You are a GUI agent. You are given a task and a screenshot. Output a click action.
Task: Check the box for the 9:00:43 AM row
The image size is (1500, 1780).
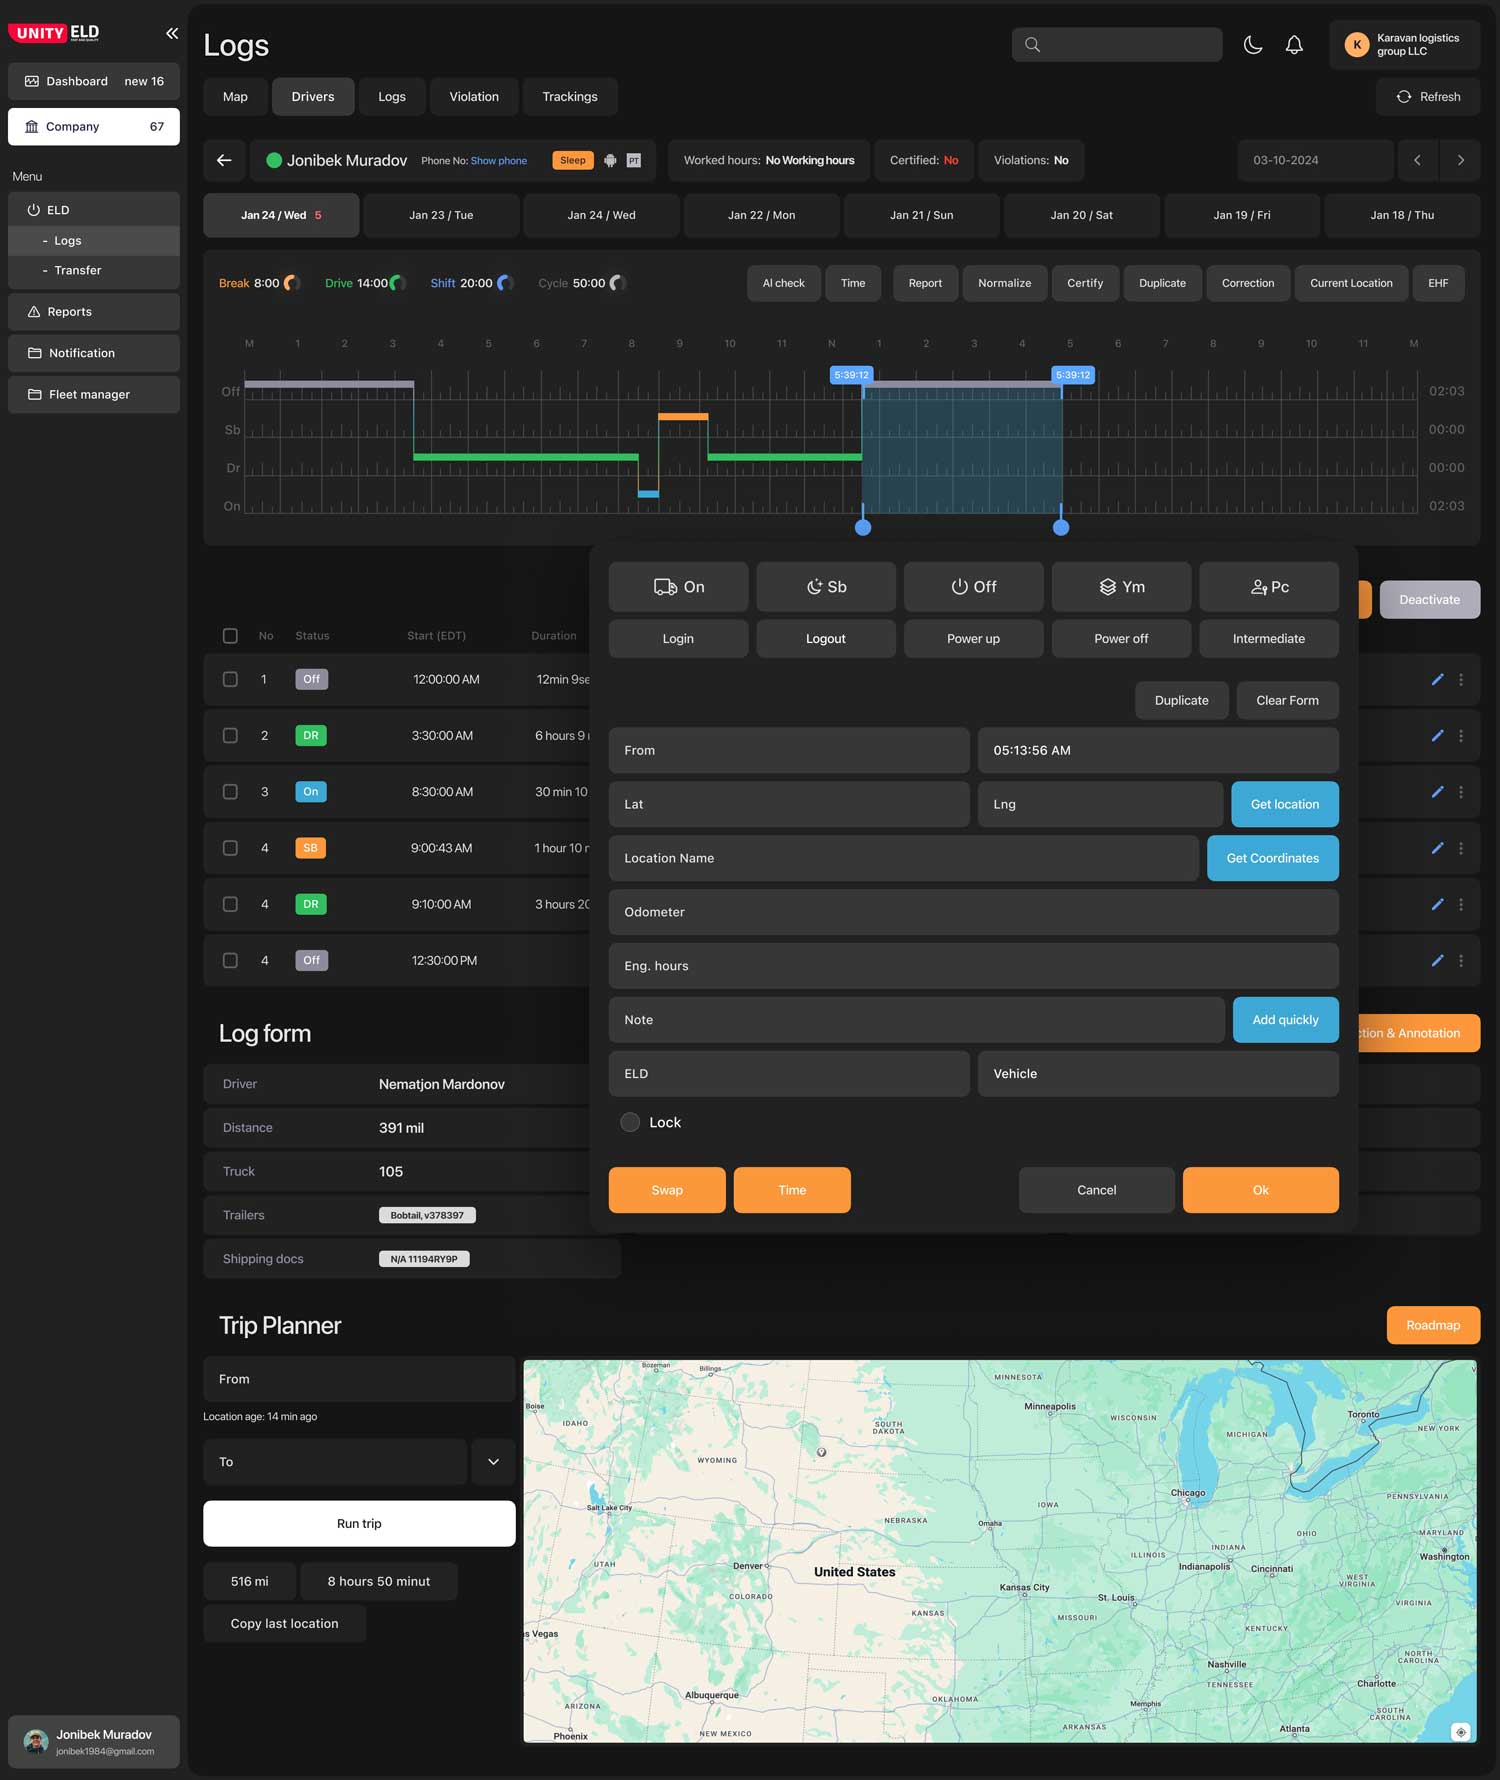click(x=230, y=848)
